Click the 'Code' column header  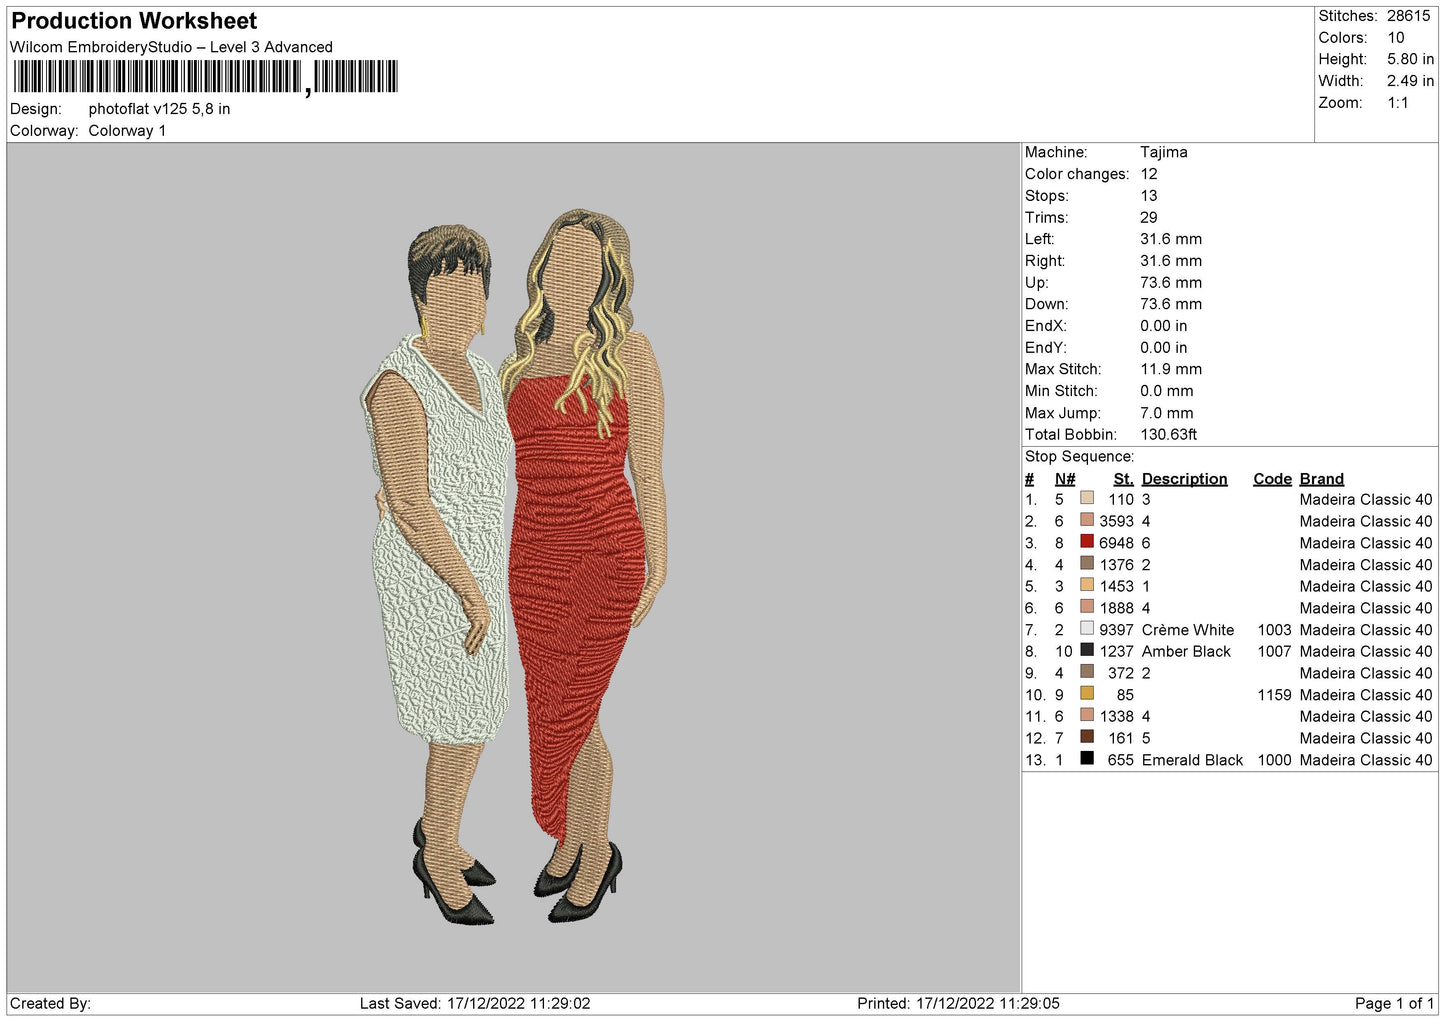[x=1272, y=479]
